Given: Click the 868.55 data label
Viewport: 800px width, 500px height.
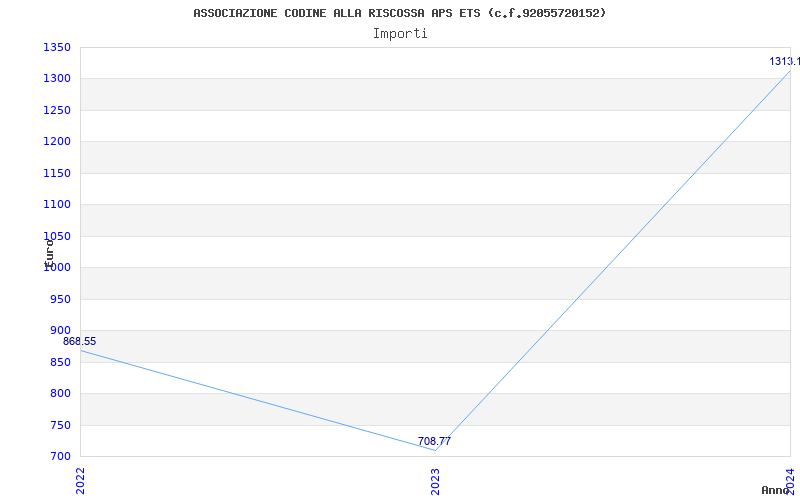Looking at the screenshot, I should click(80, 341).
